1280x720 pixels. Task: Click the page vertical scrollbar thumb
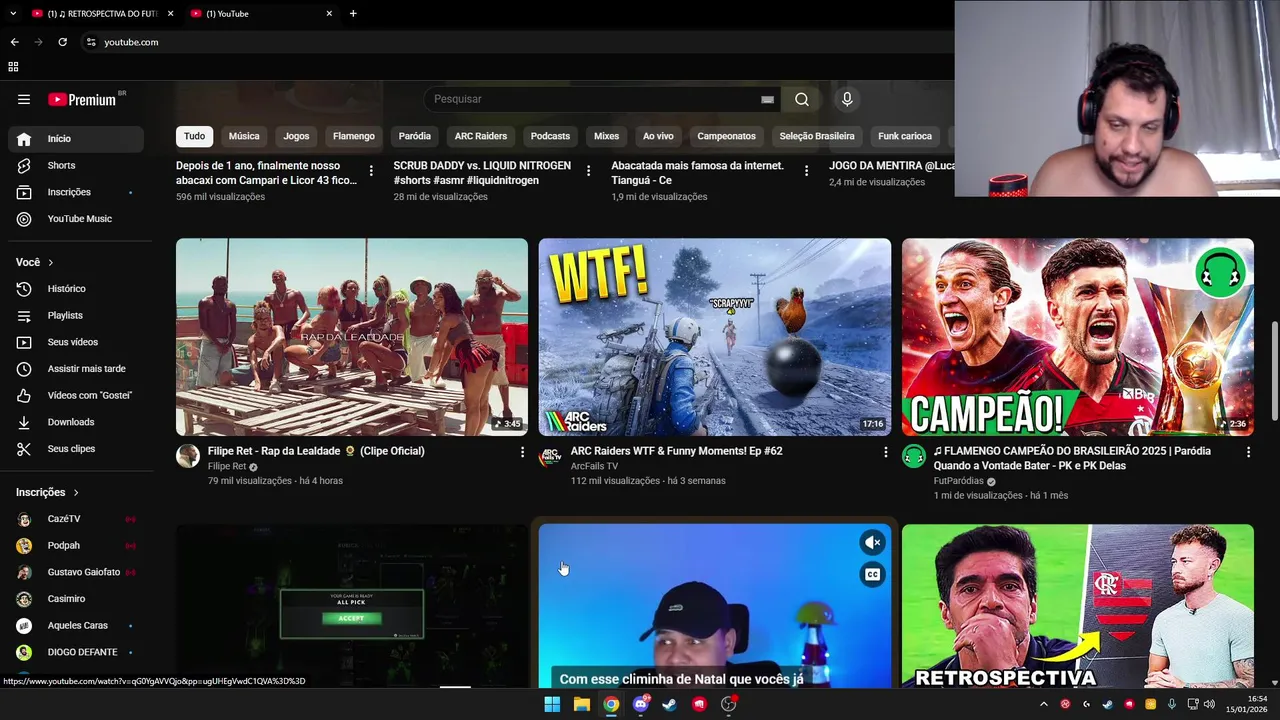pyautogui.click(x=1275, y=371)
